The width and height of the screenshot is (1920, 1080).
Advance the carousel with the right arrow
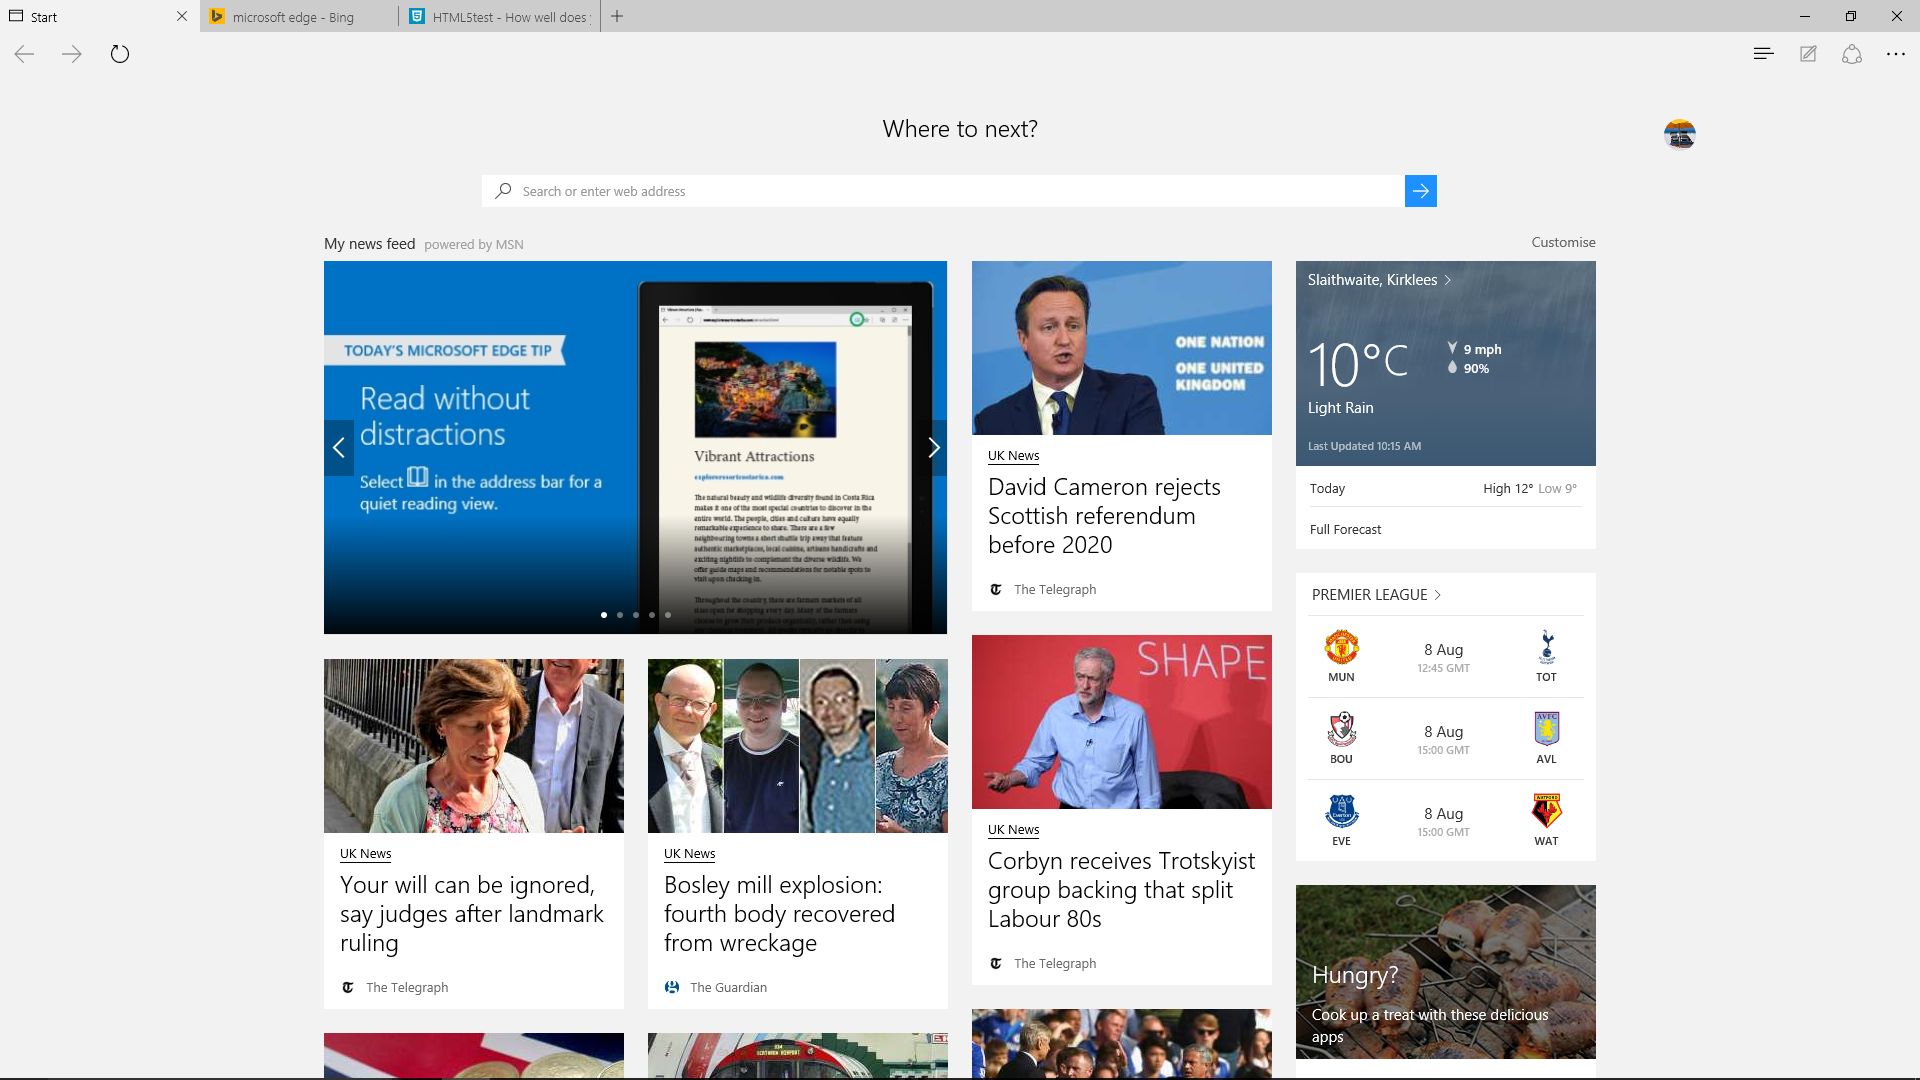click(x=933, y=447)
